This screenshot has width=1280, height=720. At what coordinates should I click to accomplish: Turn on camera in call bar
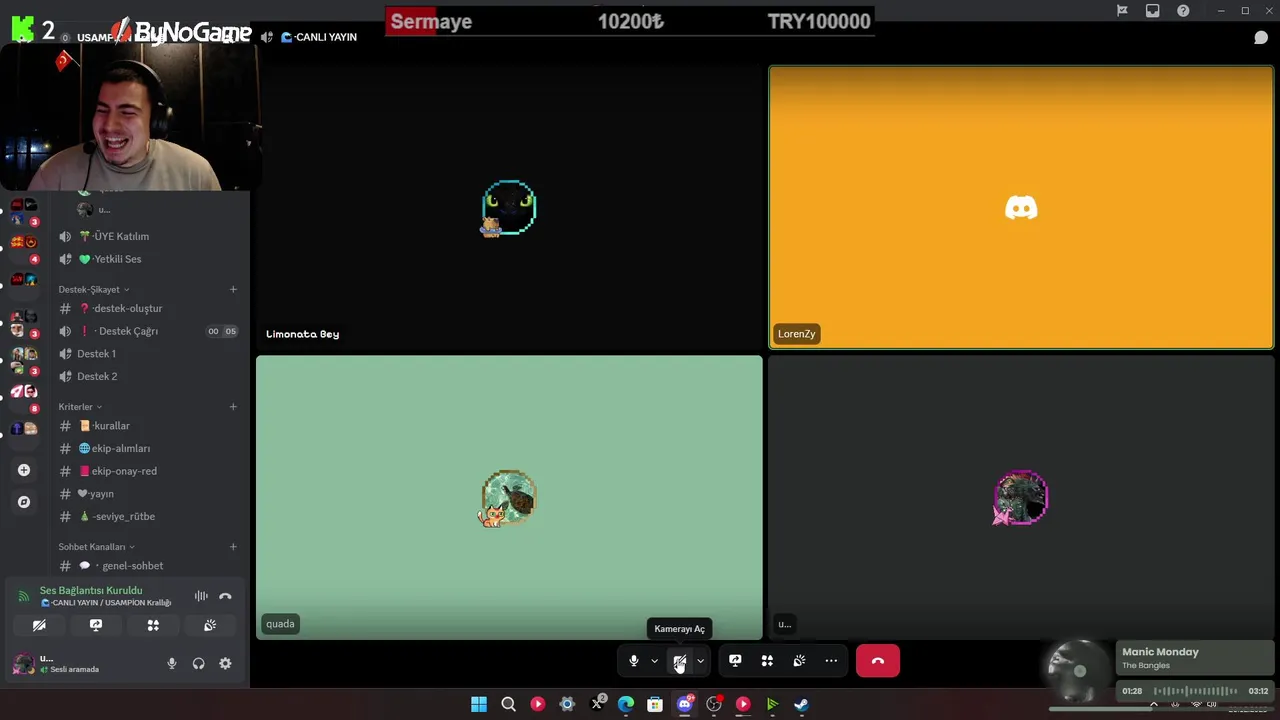click(x=680, y=661)
